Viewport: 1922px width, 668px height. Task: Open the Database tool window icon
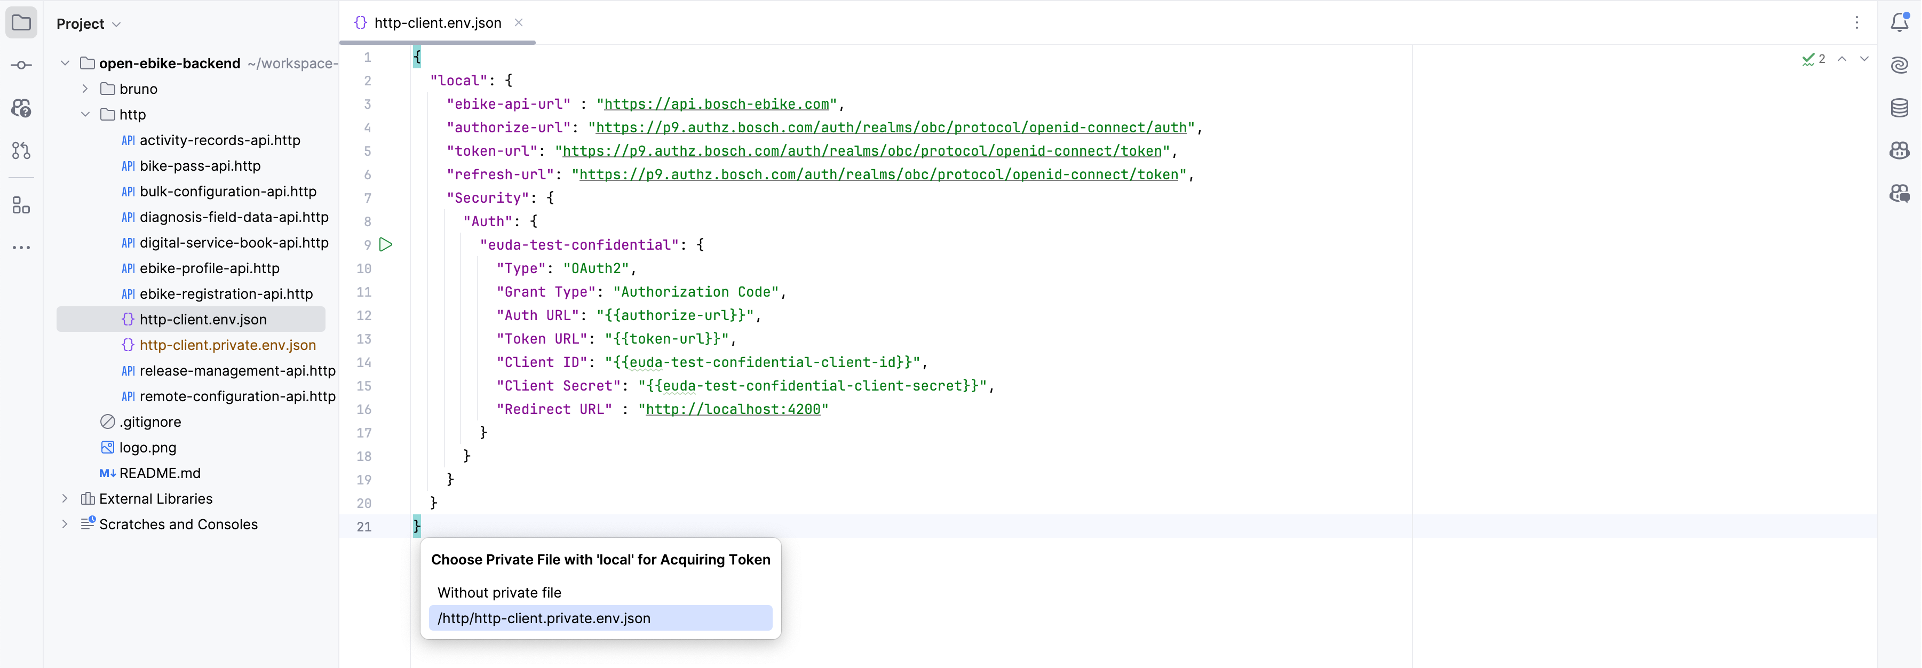pyautogui.click(x=1899, y=108)
